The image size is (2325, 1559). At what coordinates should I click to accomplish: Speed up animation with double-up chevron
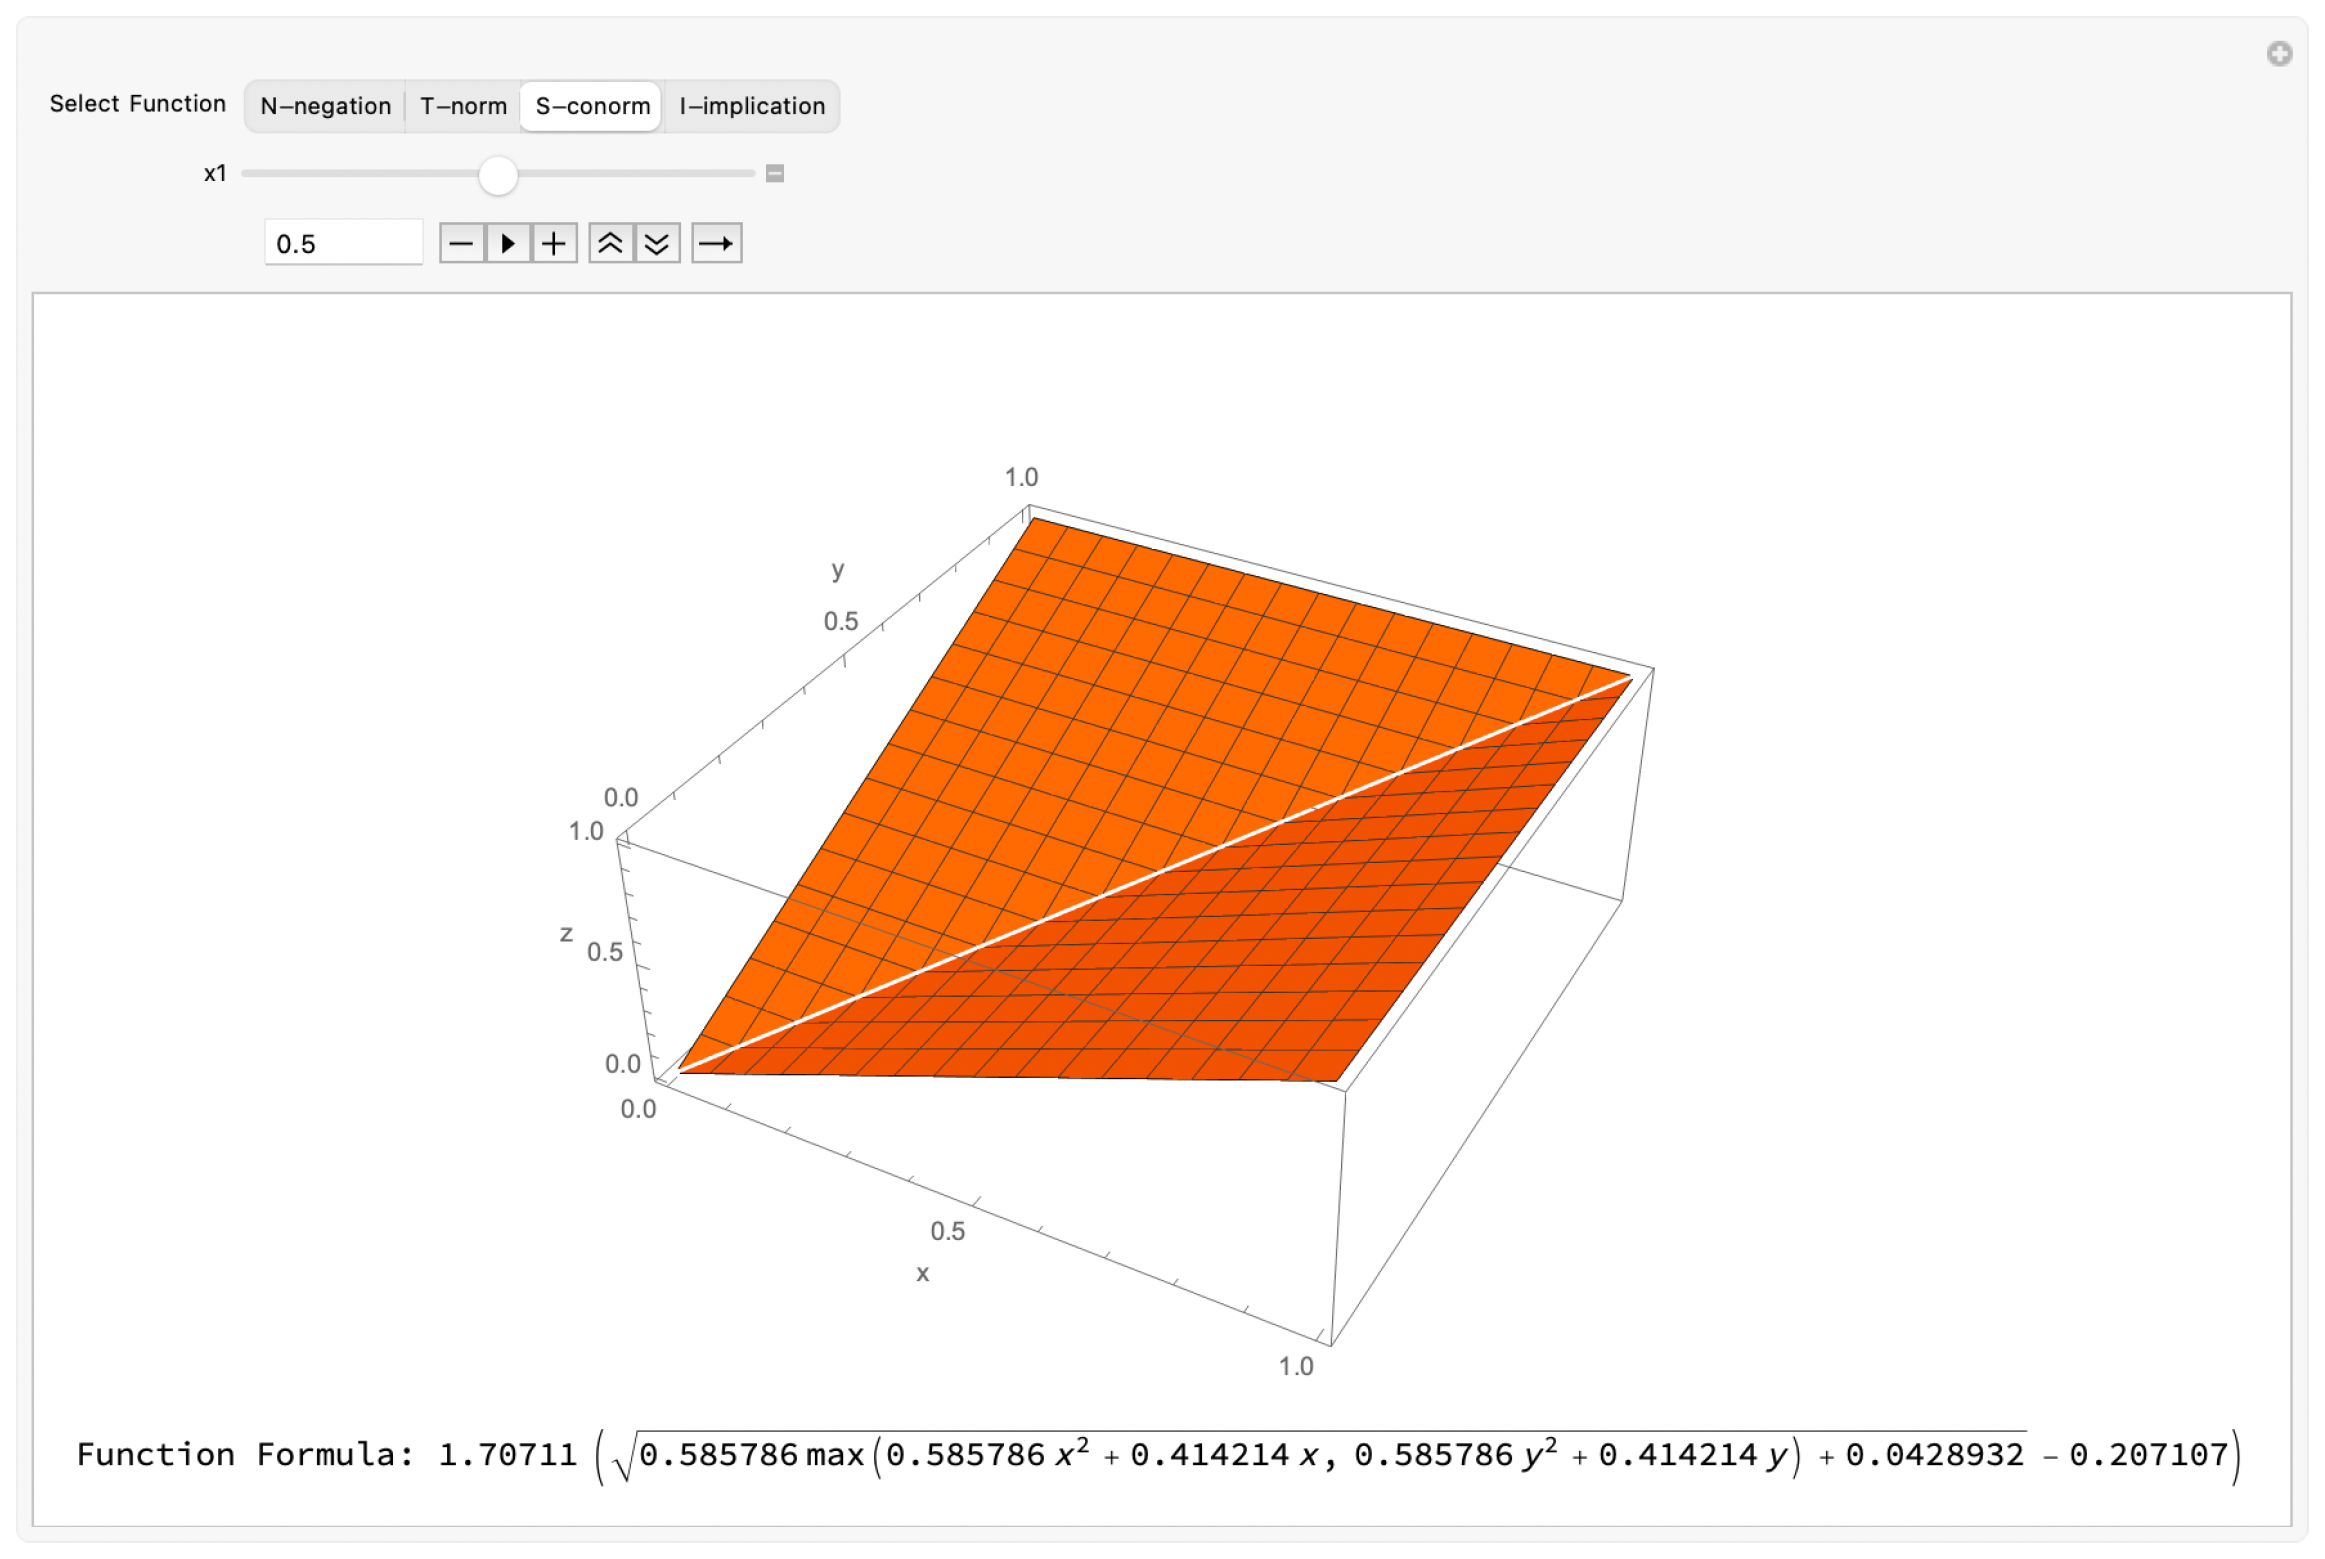pyautogui.click(x=610, y=243)
